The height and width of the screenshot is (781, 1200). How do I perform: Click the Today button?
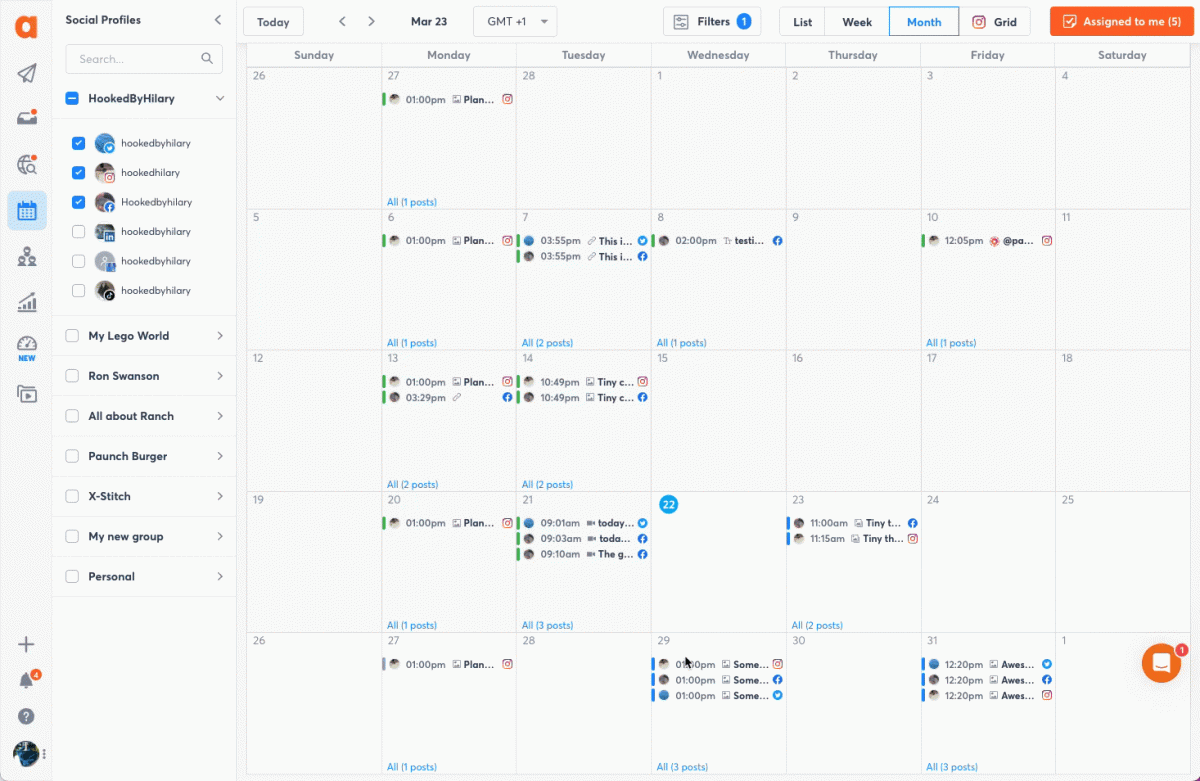pos(273,22)
